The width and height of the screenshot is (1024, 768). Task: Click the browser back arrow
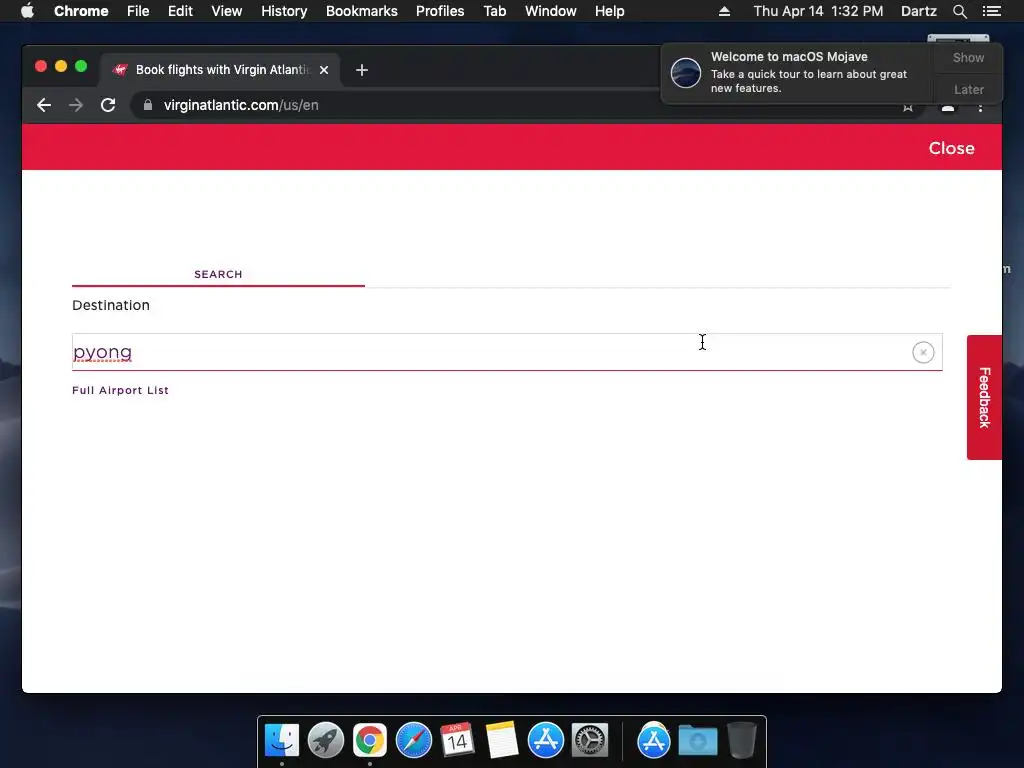click(44, 105)
